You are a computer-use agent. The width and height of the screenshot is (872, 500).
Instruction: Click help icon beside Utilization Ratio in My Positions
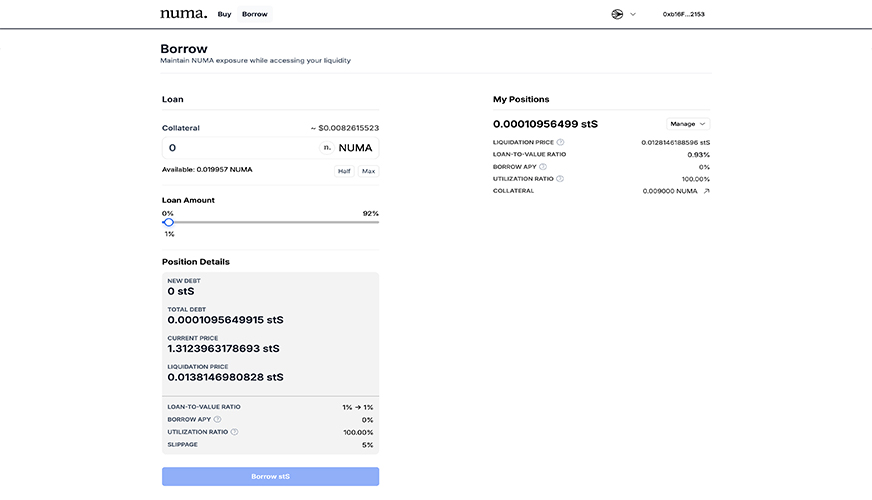click(560, 179)
